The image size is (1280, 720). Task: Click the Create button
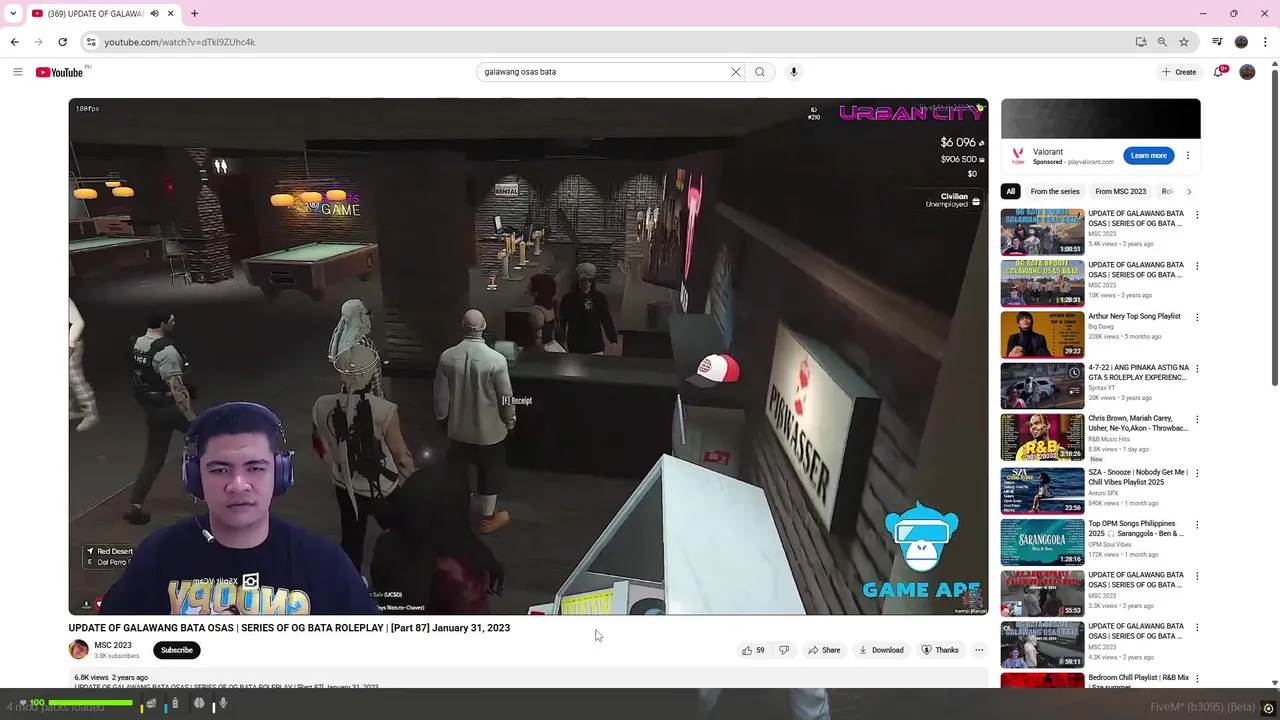pyautogui.click(x=1179, y=72)
